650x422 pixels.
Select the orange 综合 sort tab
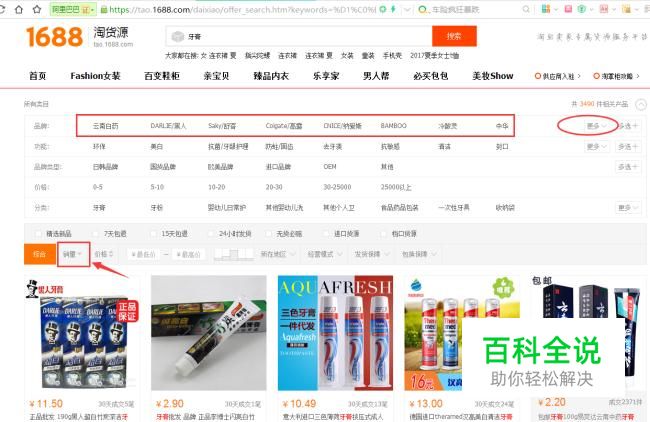(x=40, y=254)
